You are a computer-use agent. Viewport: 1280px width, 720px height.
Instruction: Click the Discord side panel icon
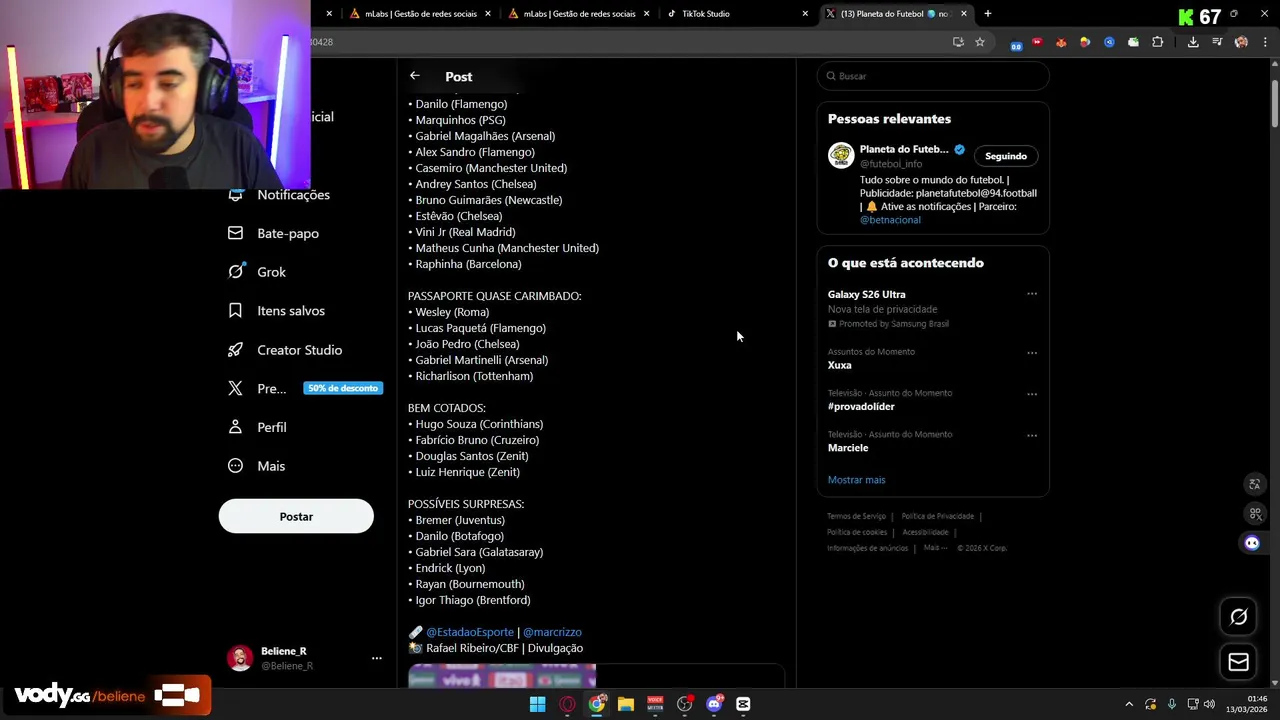[1252, 542]
